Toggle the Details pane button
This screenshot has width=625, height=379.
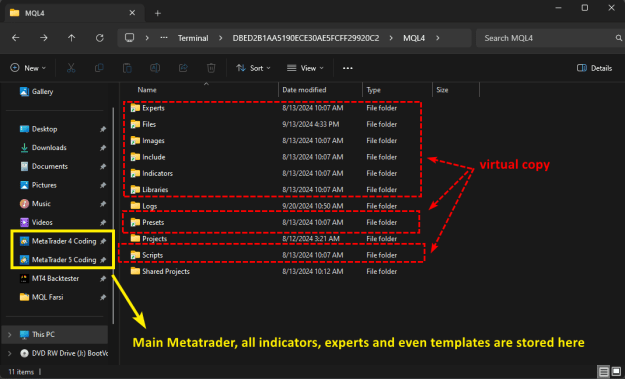594,68
